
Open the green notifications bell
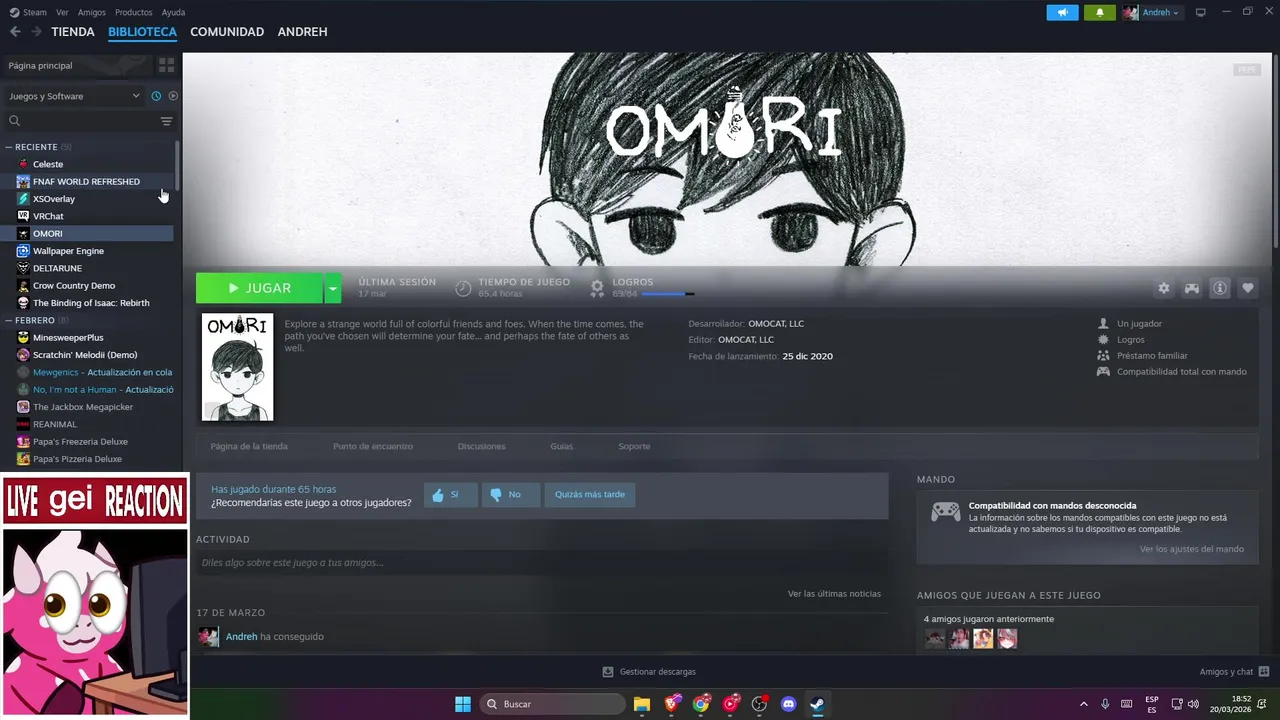coord(1099,12)
